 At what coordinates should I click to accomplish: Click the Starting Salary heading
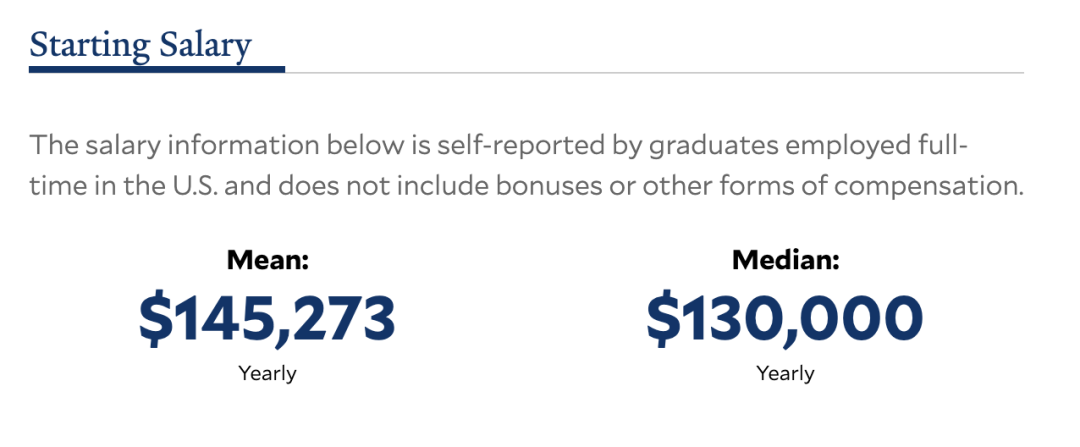[141, 46]
